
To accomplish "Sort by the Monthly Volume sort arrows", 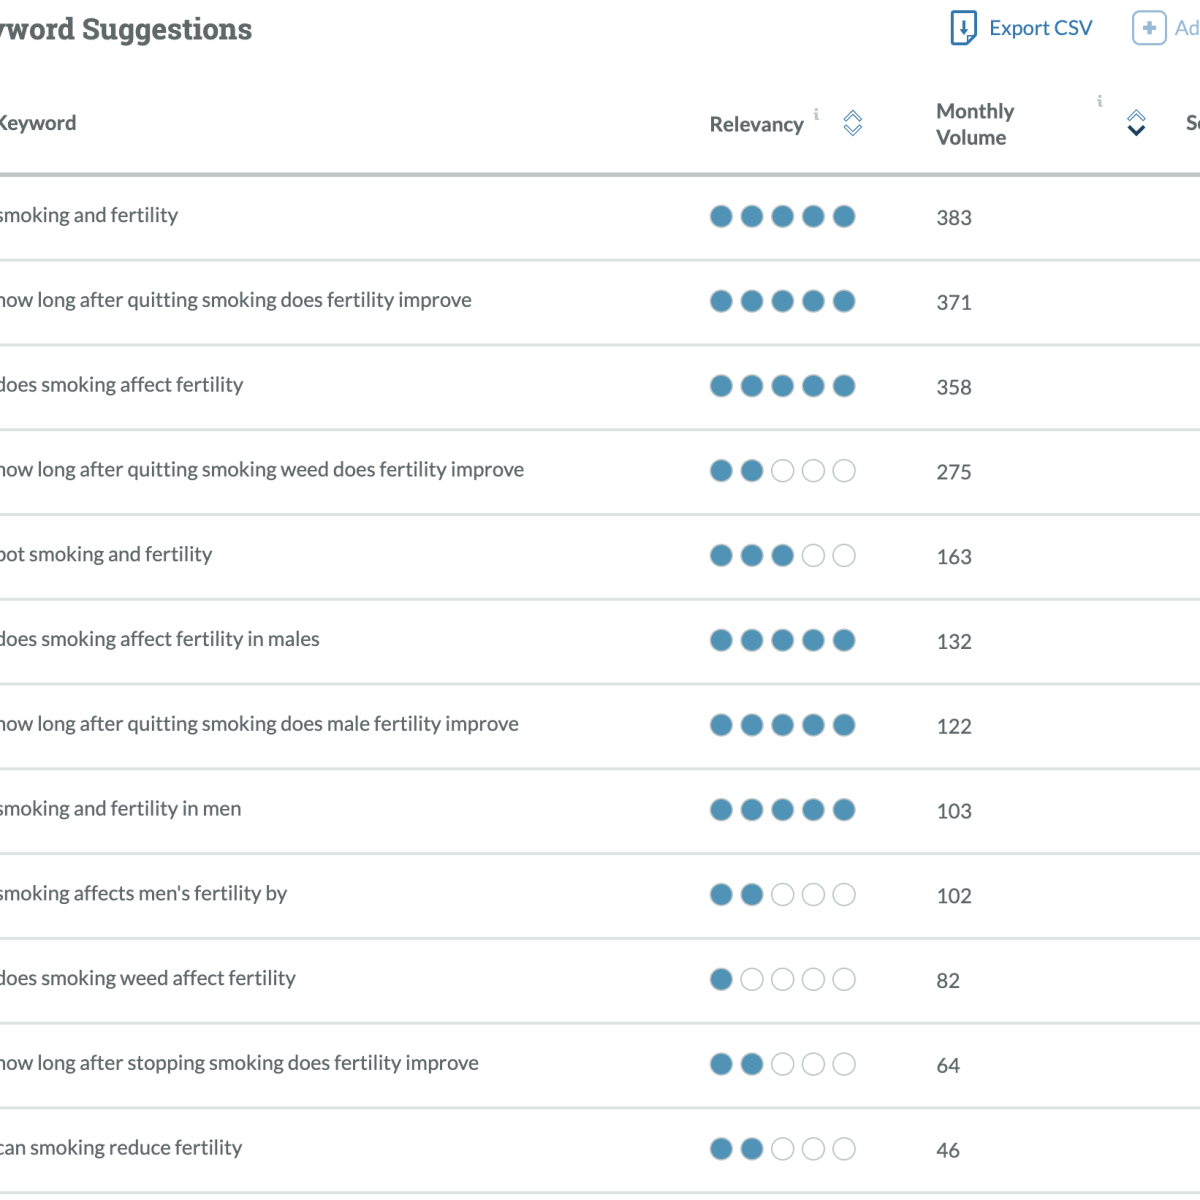I will [1136, 123].
